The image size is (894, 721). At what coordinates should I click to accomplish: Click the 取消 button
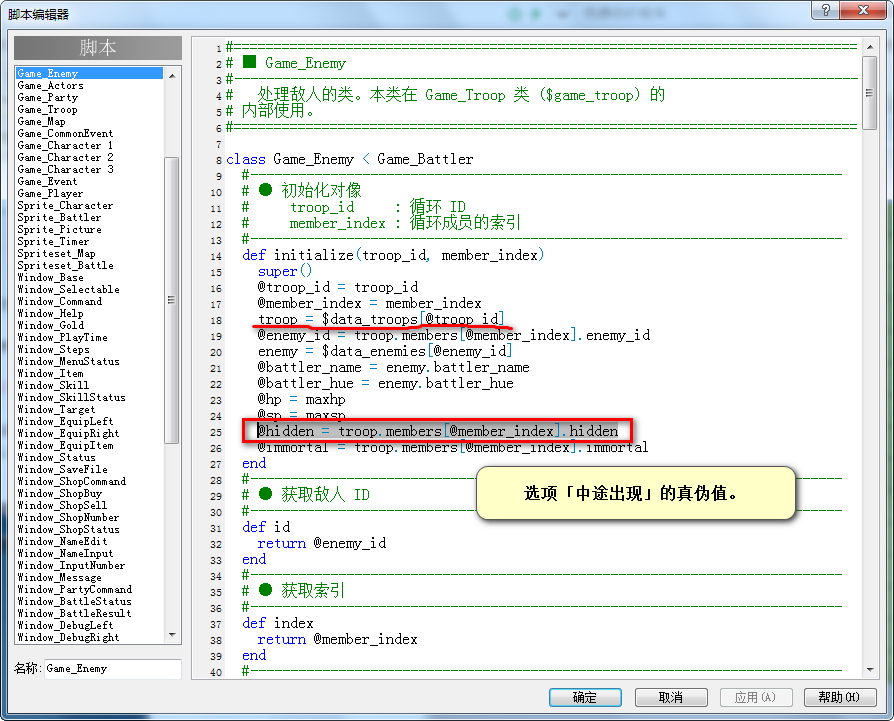[x=671, y=697]
